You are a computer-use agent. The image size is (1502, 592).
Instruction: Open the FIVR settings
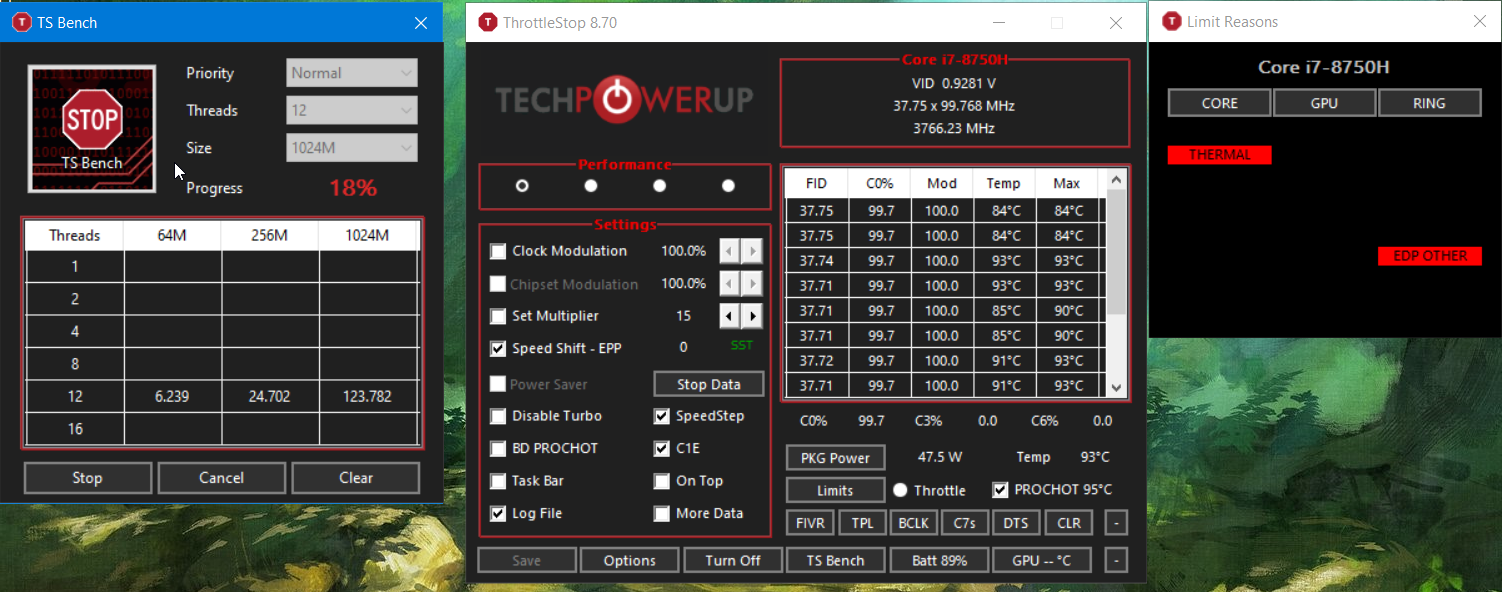tap(811, 523)
